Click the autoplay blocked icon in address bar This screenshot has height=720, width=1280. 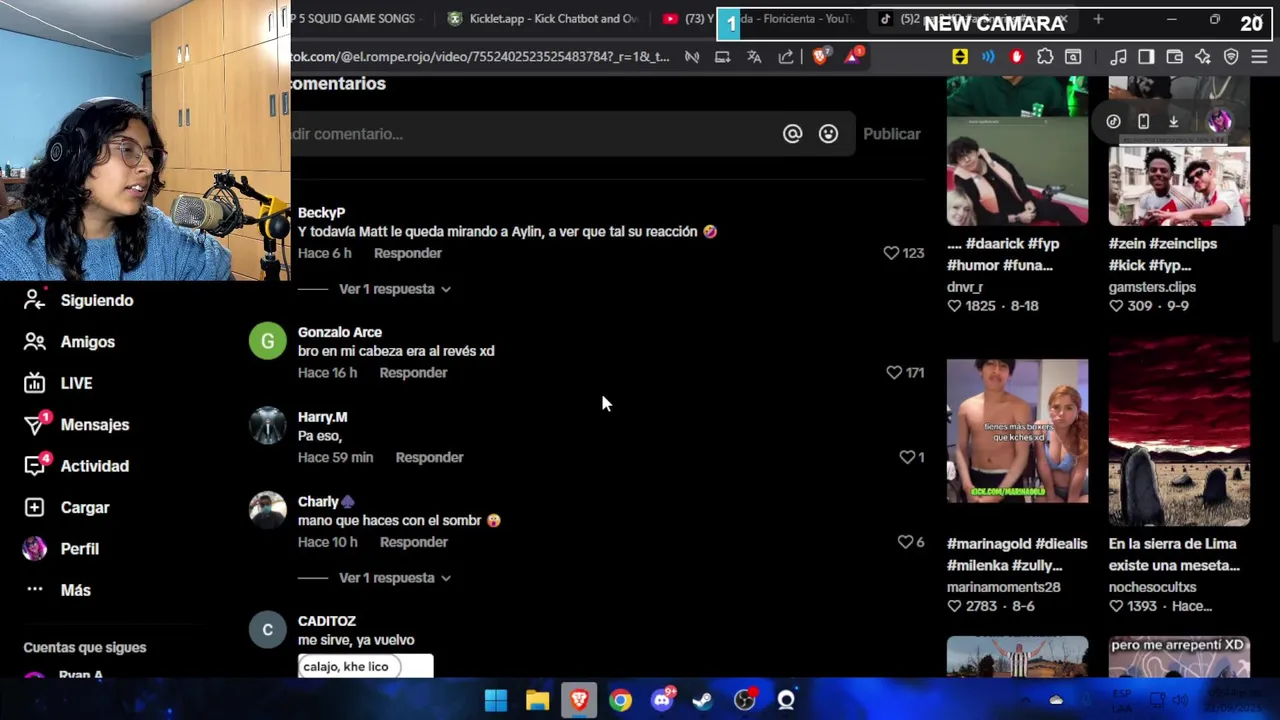click(x=692, y=57)
